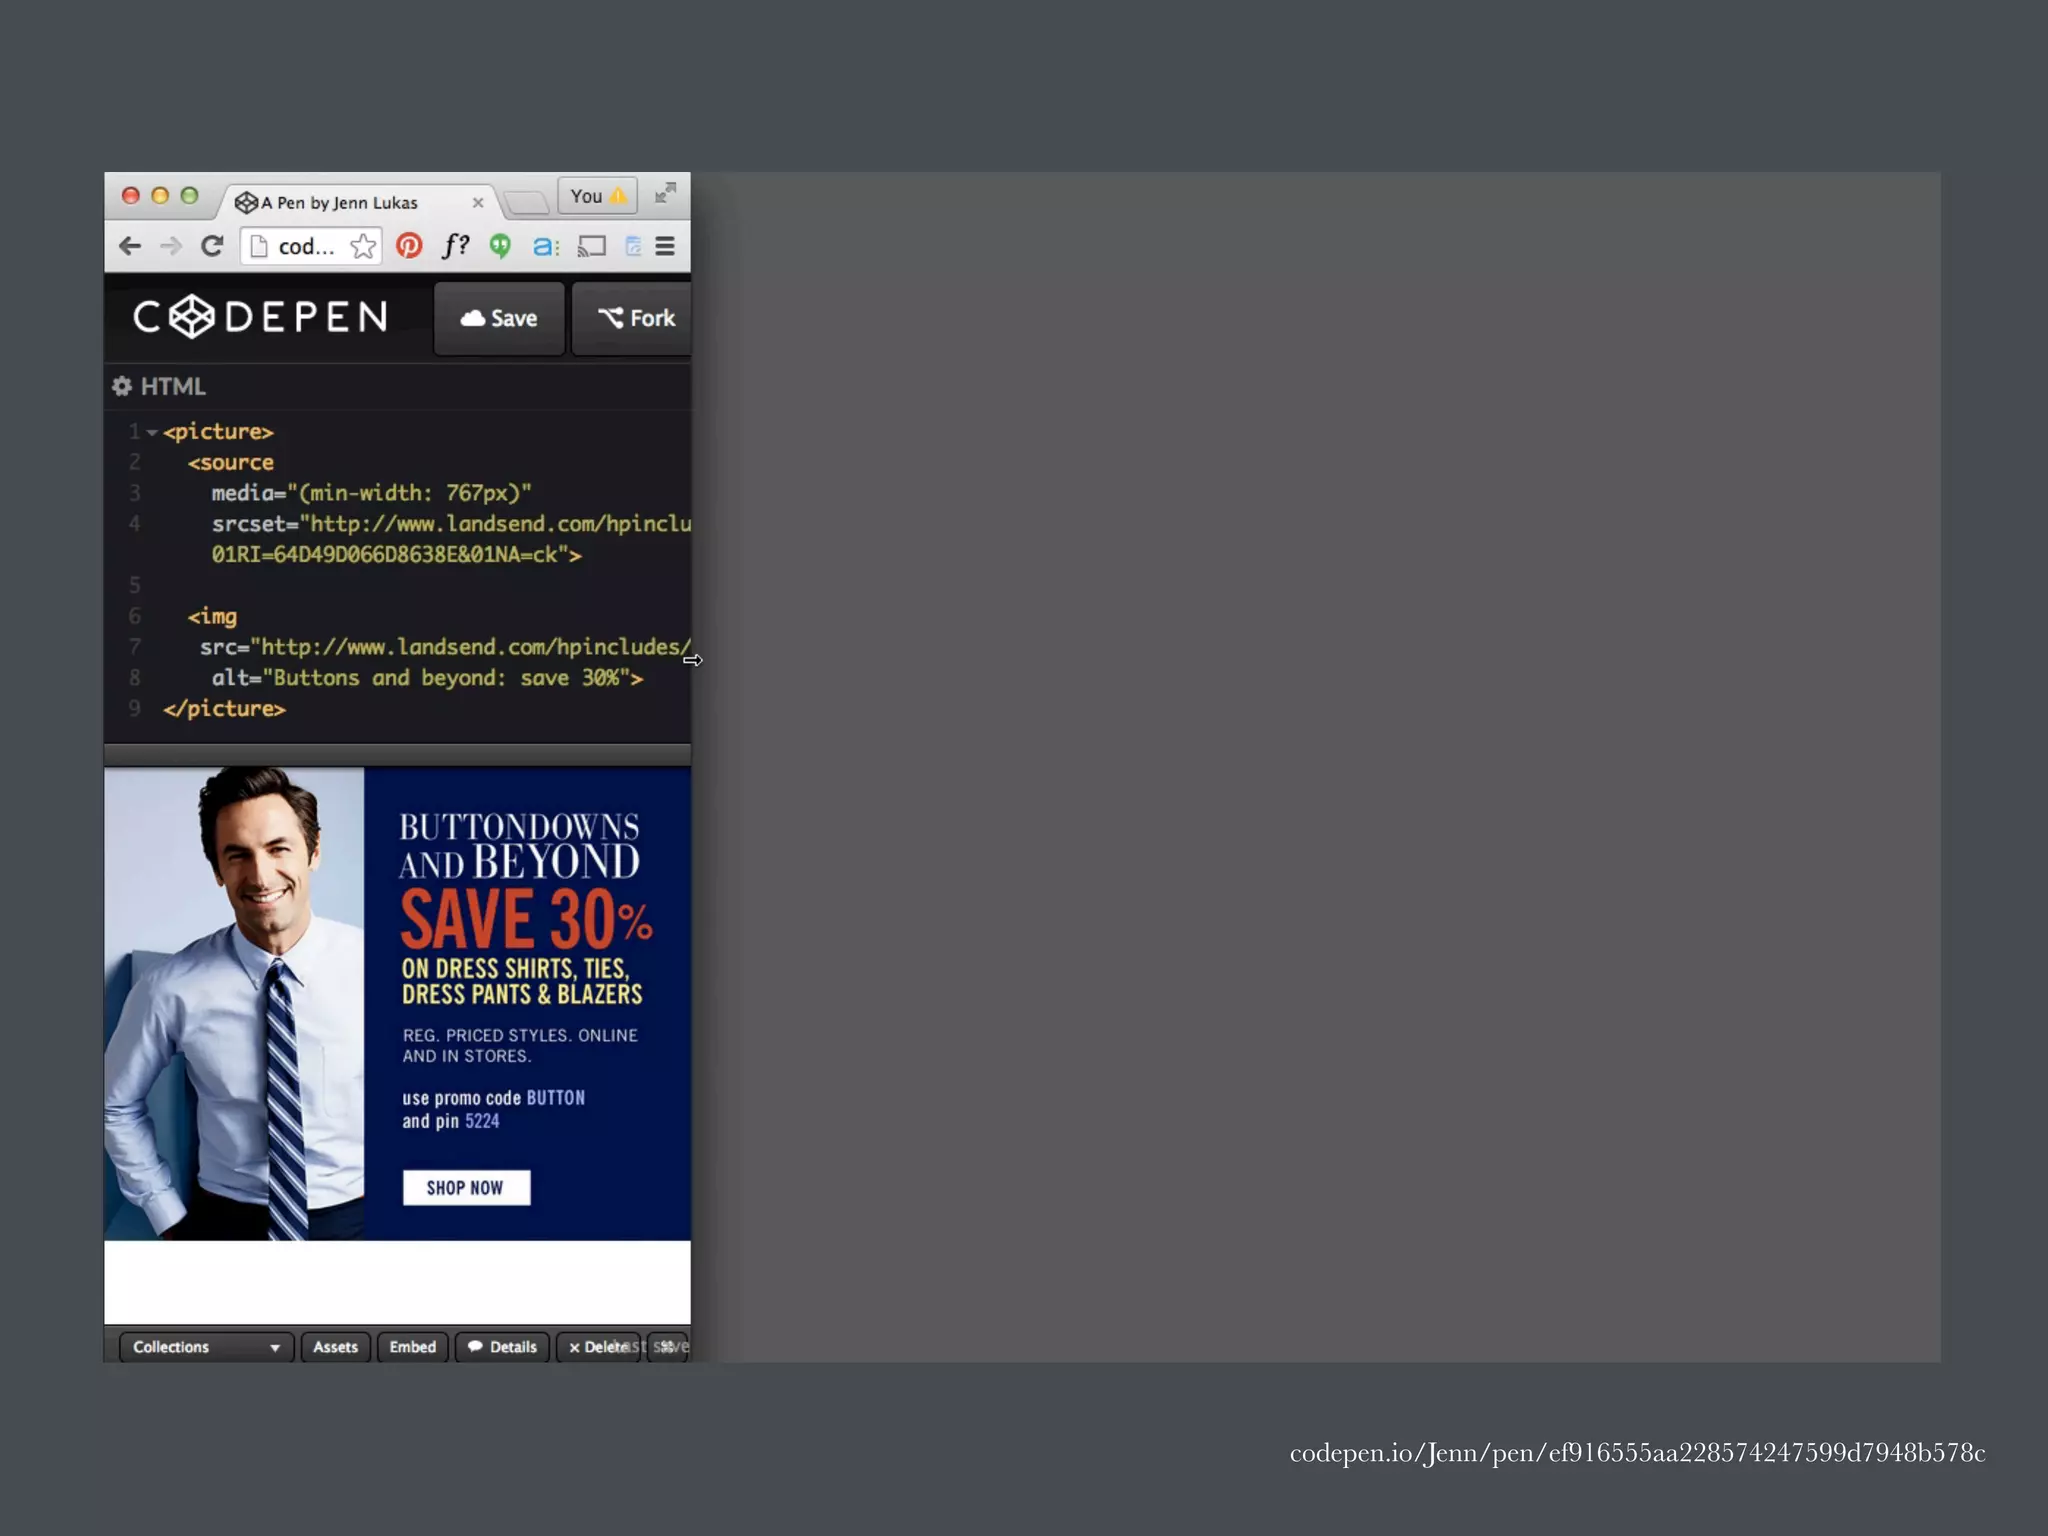Bookmark the page with the star icon
Screen dimensions: 2048x1536
363,246
